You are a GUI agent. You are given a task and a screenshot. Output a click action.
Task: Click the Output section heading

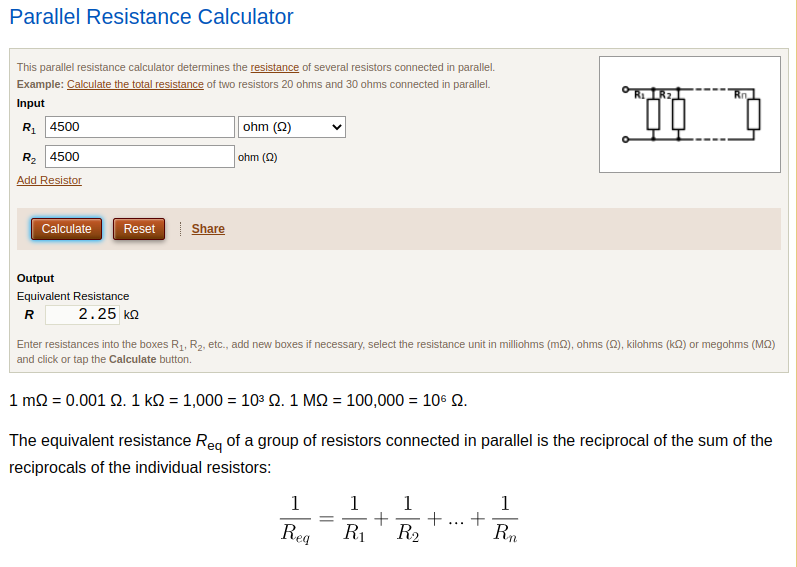36,278
